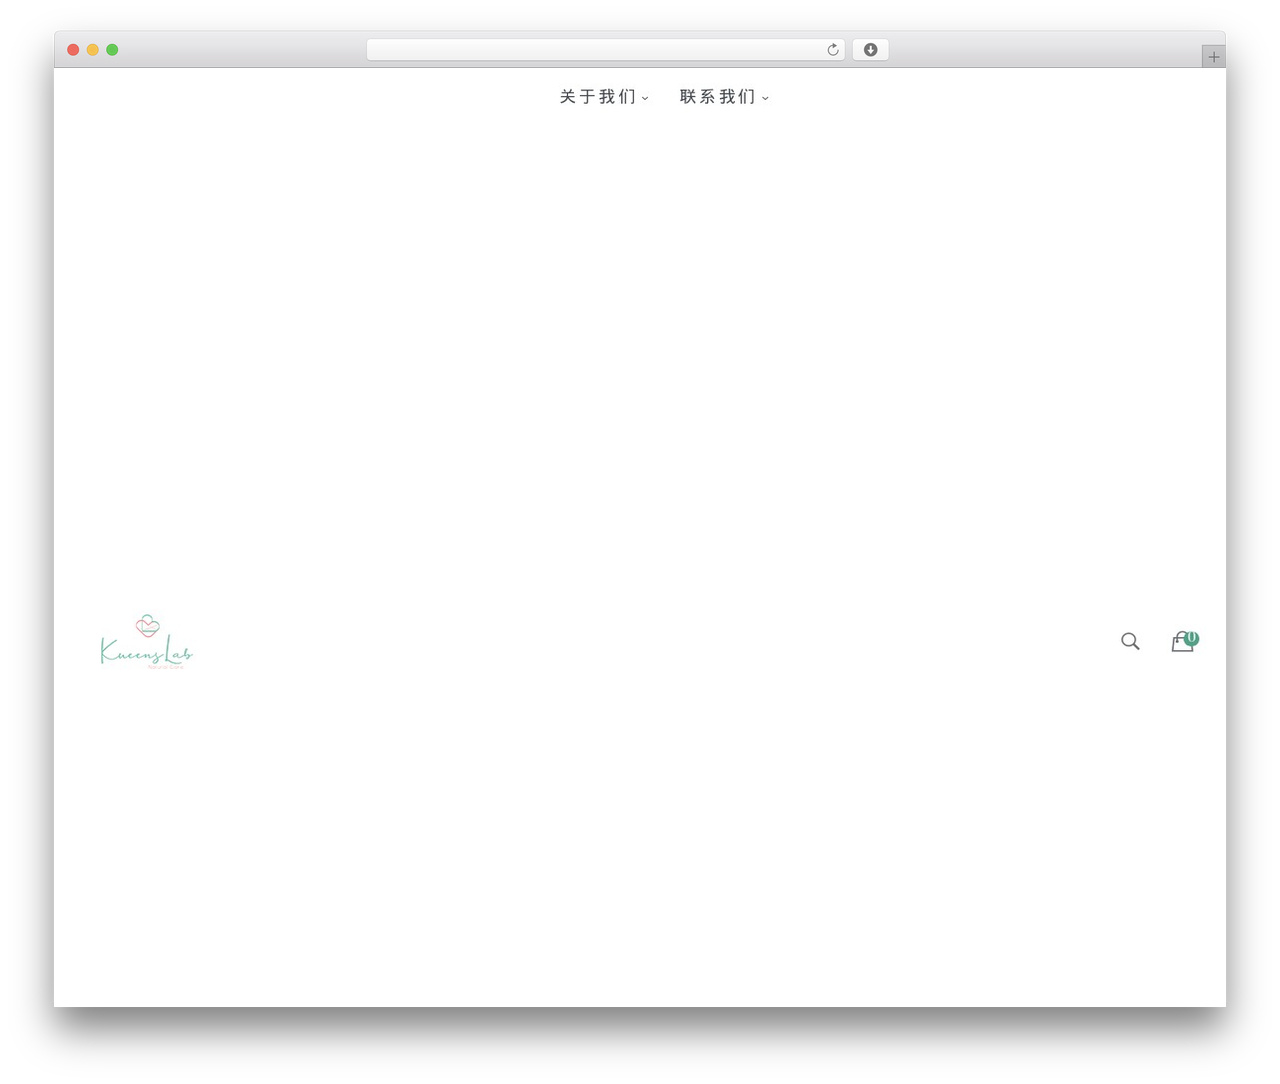The width and height of the screenshot is (1280, 1084).
Task: Maximize the window with green button
Action: (x=112, y=50)
